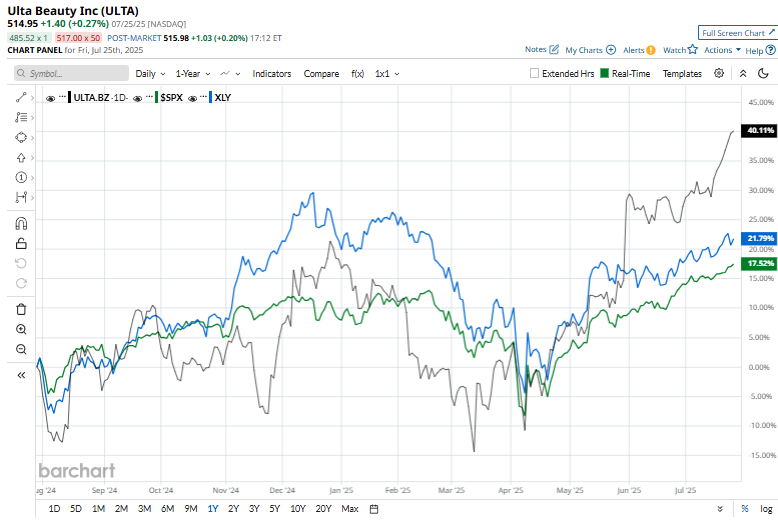The height and width of the screenshot is (520, 778).
Task: Select the 1D time range
Action: click(x=54, y=509)
